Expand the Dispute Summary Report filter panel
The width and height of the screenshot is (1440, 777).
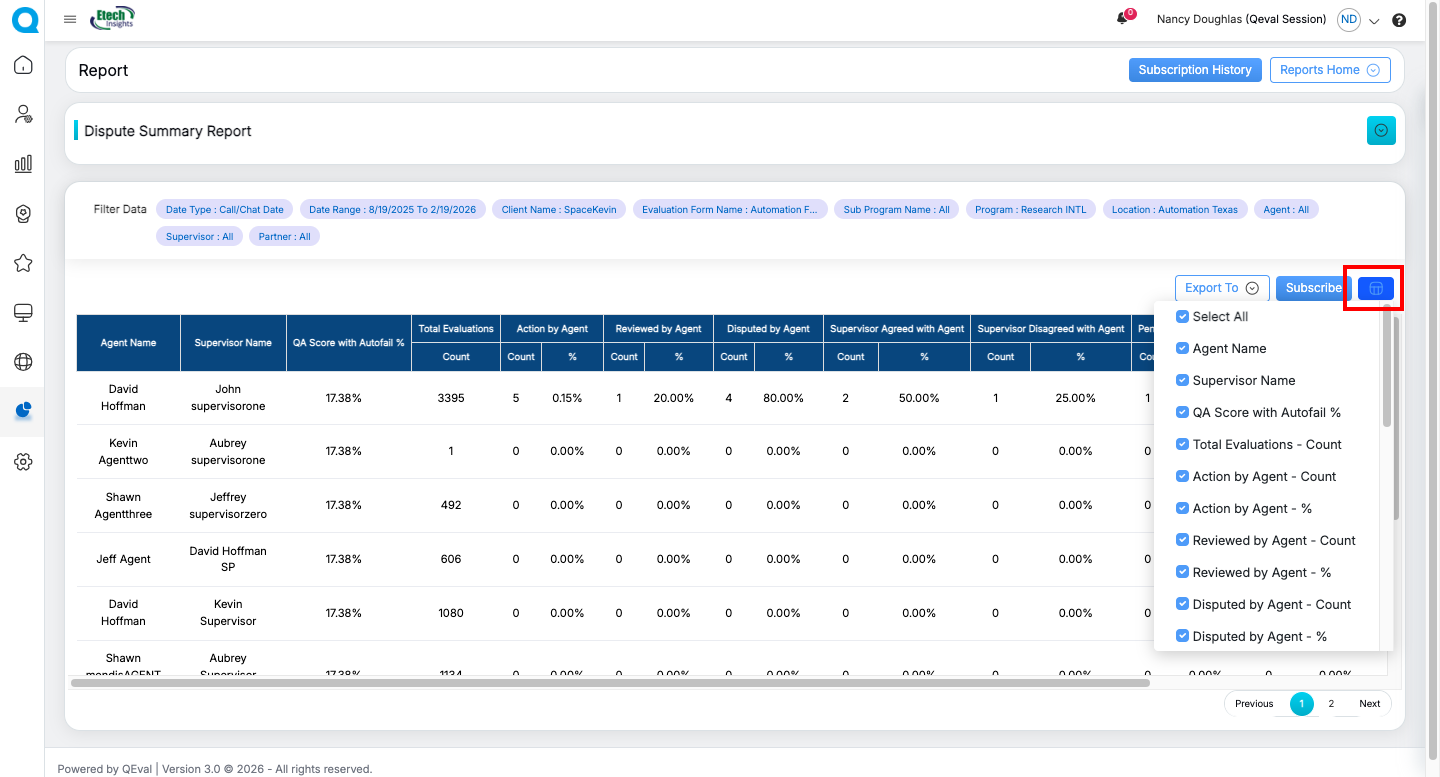(x=1380, y=131)
